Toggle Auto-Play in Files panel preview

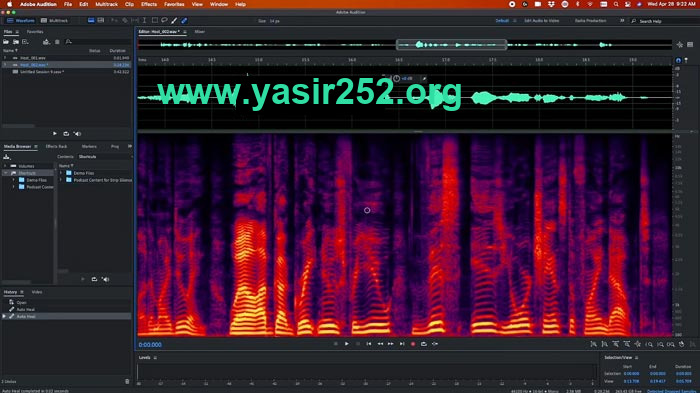point(78,134)
